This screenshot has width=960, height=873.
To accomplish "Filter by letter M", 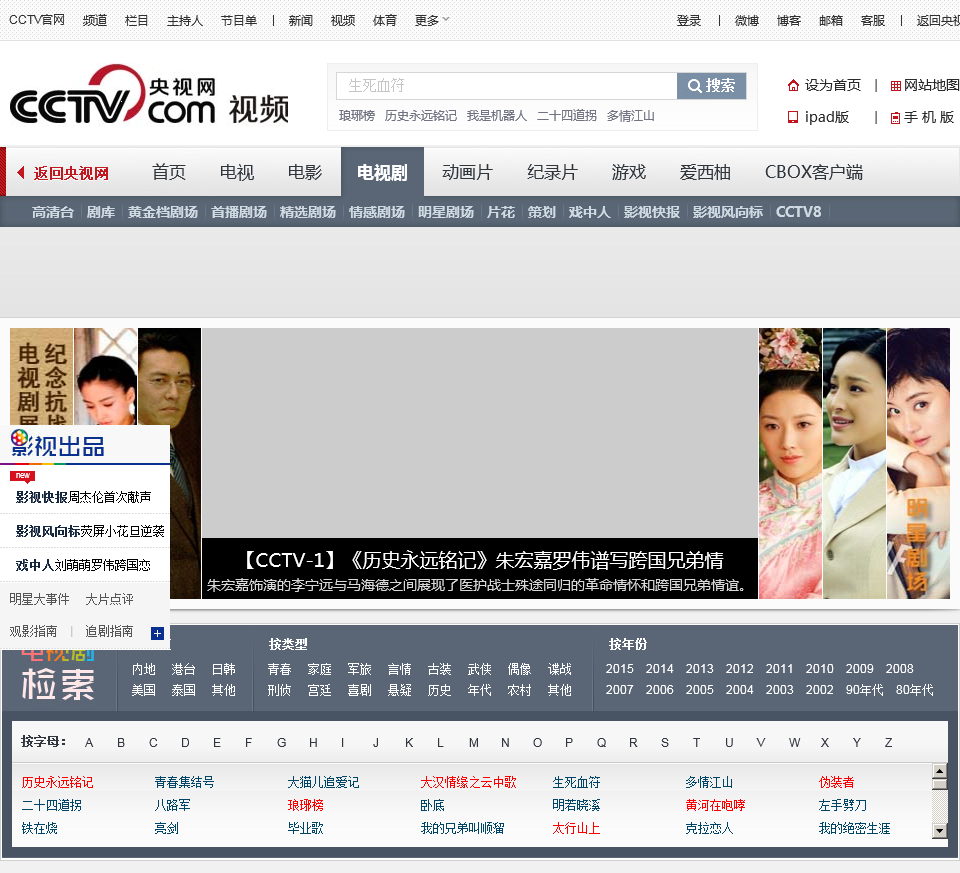I will [474, 743].
